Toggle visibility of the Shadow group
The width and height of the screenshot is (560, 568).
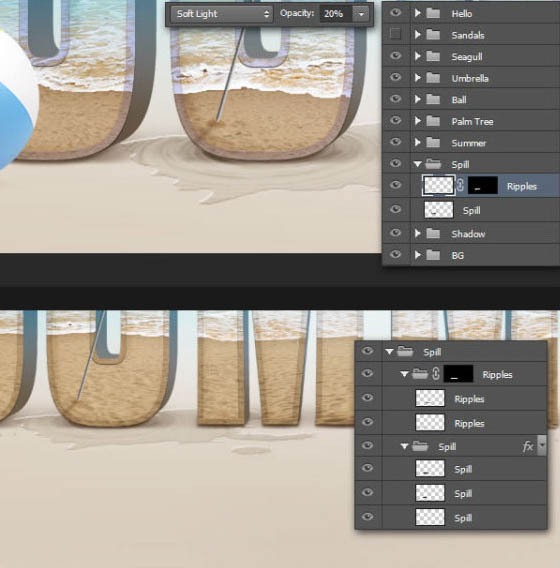pyautogui.click(x=396, y=233)
